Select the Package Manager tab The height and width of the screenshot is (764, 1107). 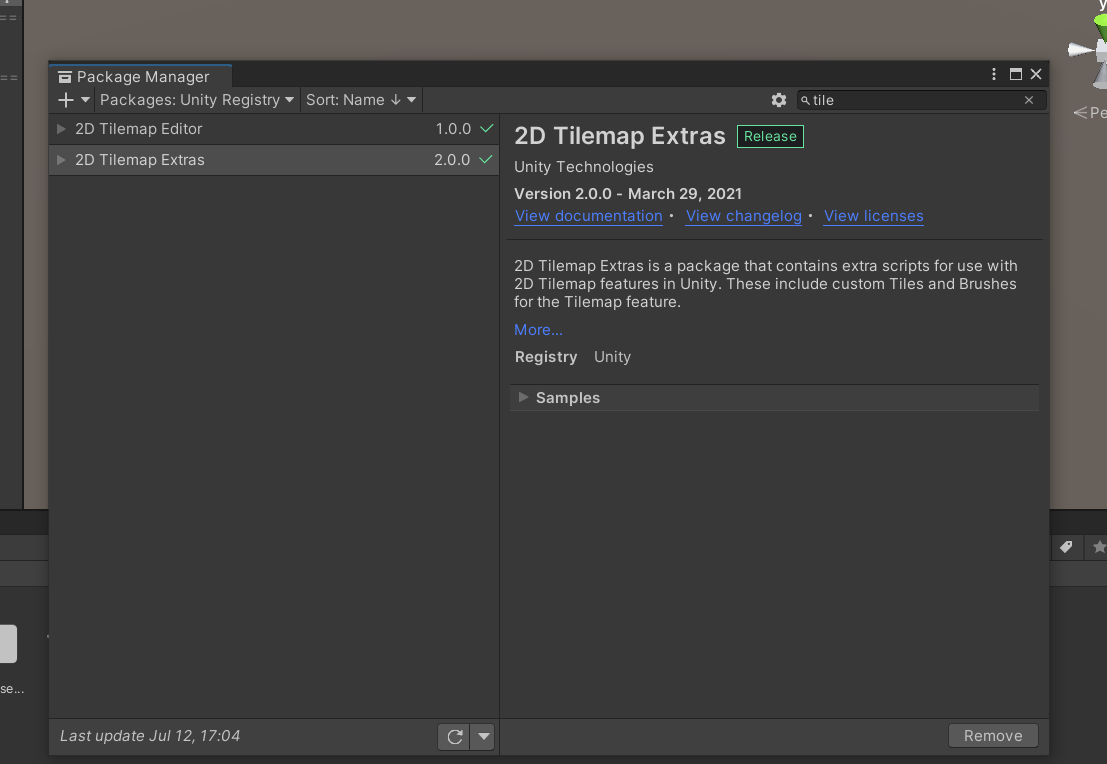(x=140, y=76)
